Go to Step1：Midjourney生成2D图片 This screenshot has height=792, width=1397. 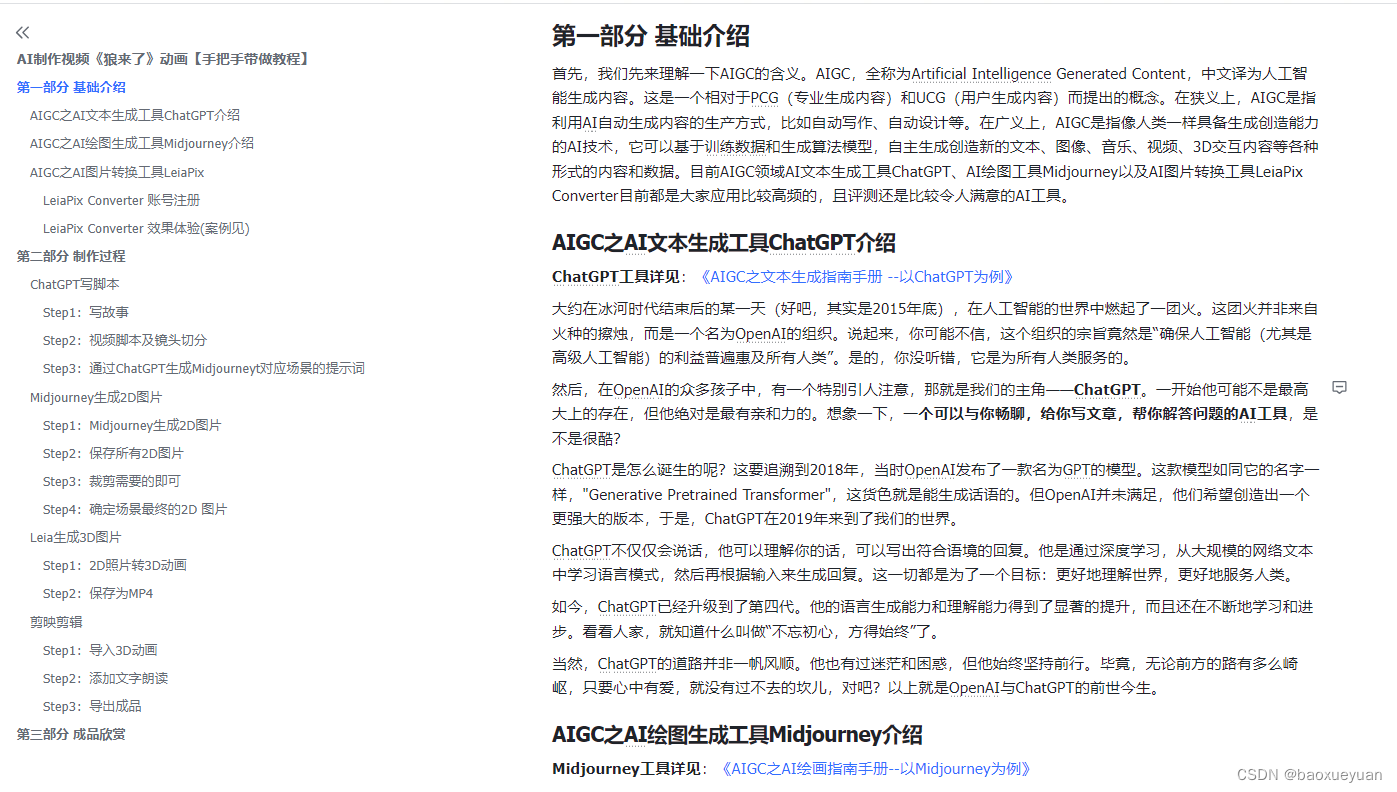click(x=132, y=425)
